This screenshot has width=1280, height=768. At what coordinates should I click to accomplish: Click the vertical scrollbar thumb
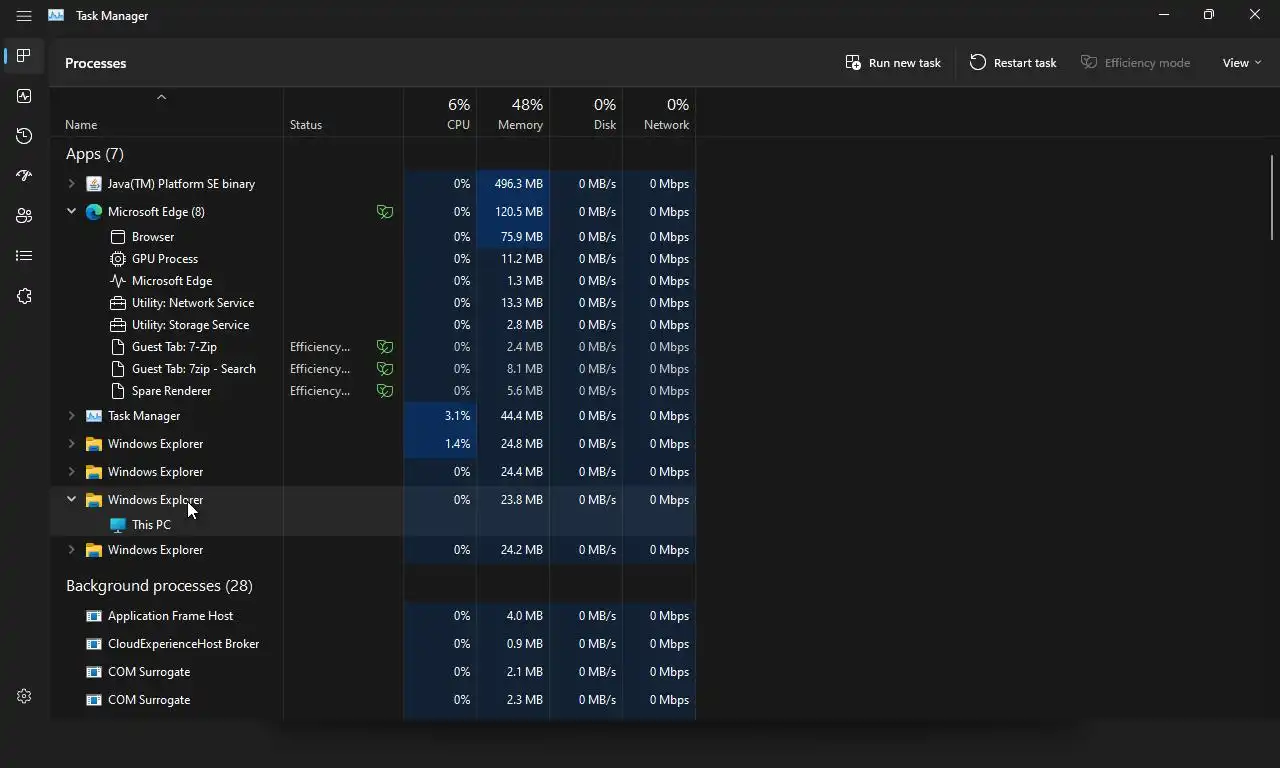tap(1272, 197)
